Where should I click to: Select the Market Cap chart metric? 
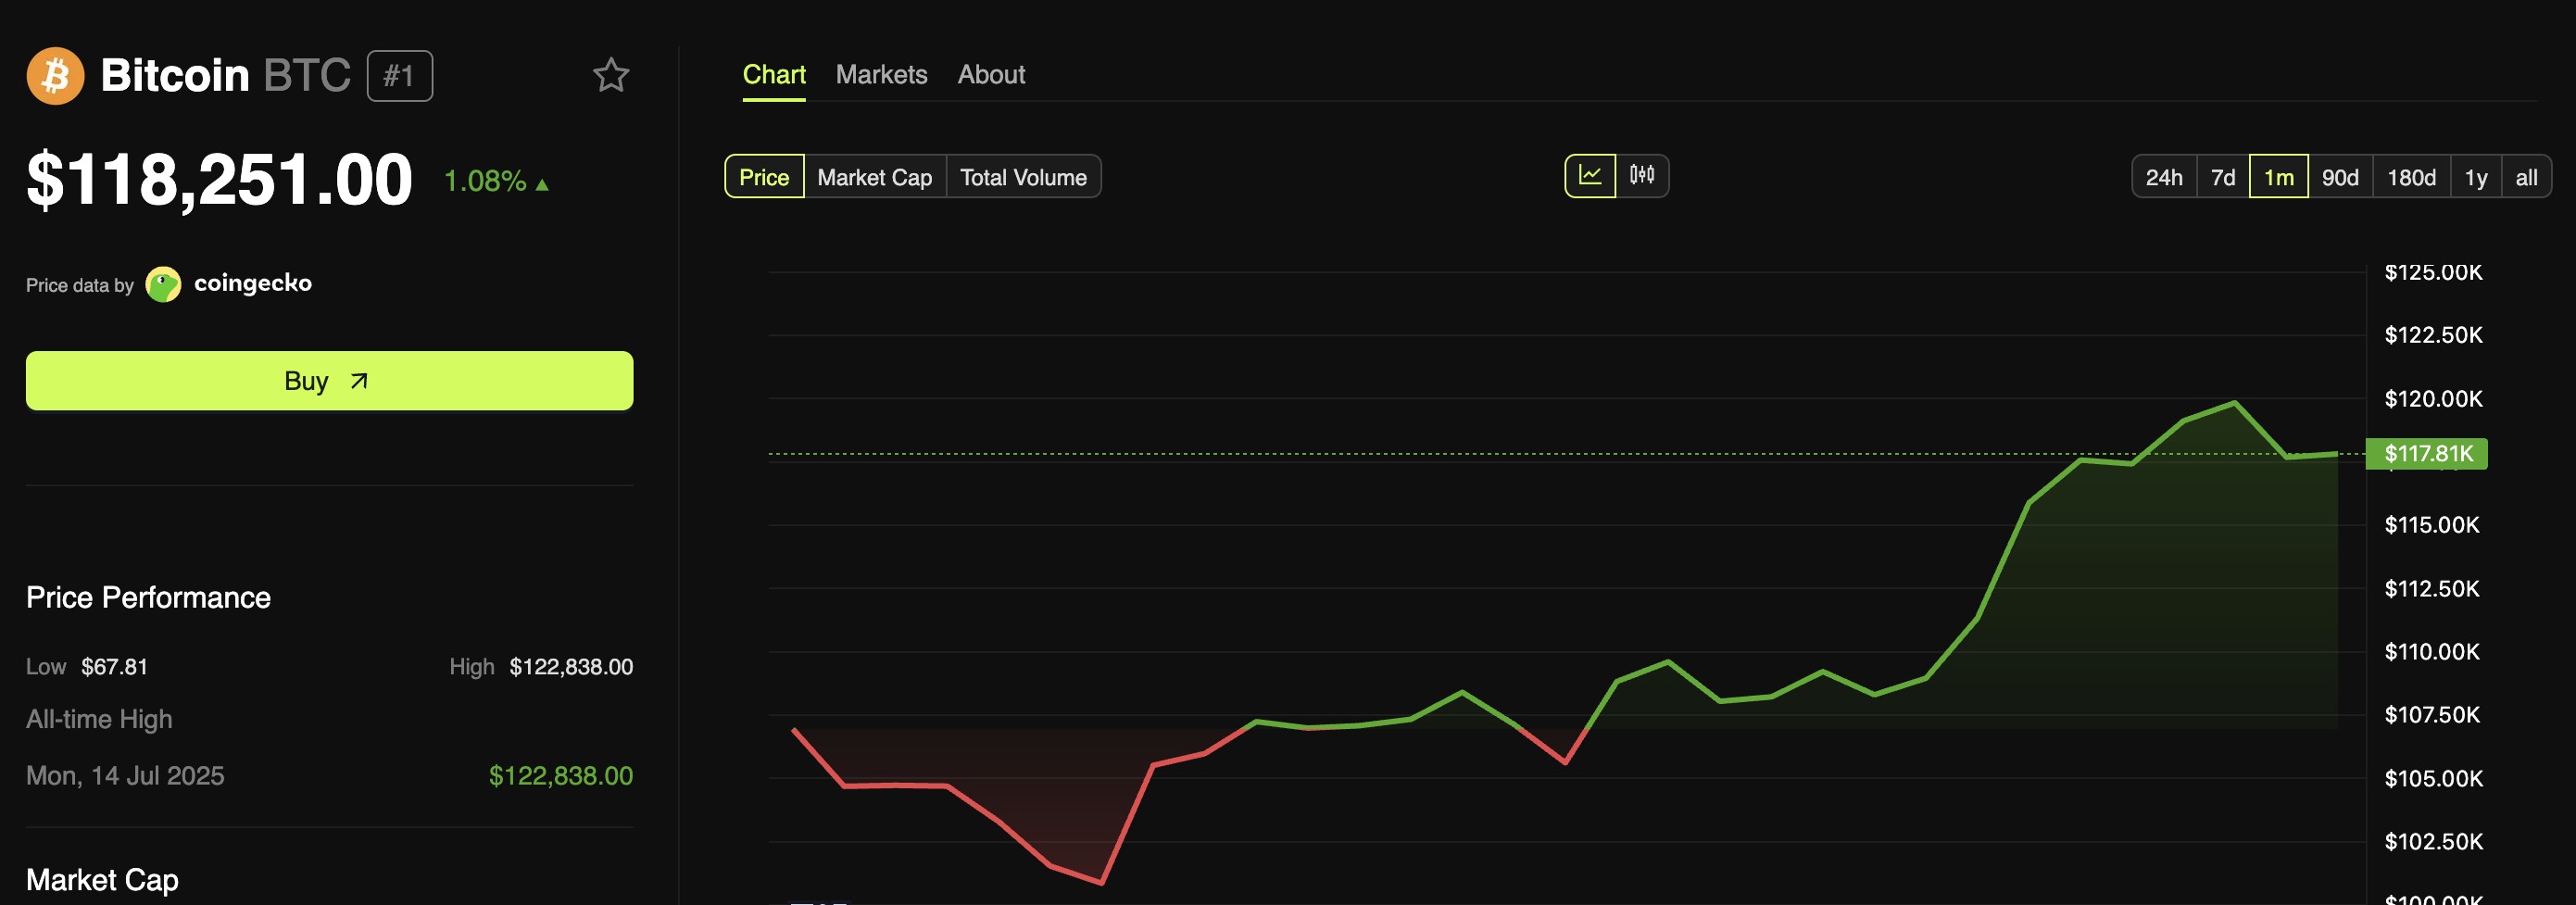click(x=875, y=177)
